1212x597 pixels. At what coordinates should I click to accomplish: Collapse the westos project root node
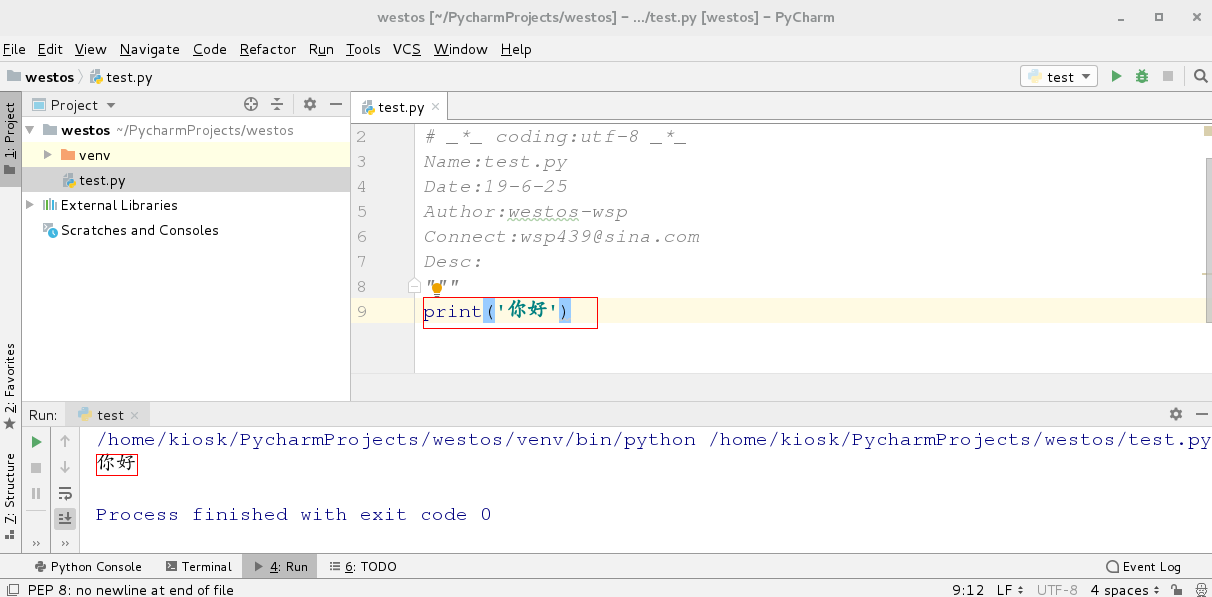click(30, 130)
